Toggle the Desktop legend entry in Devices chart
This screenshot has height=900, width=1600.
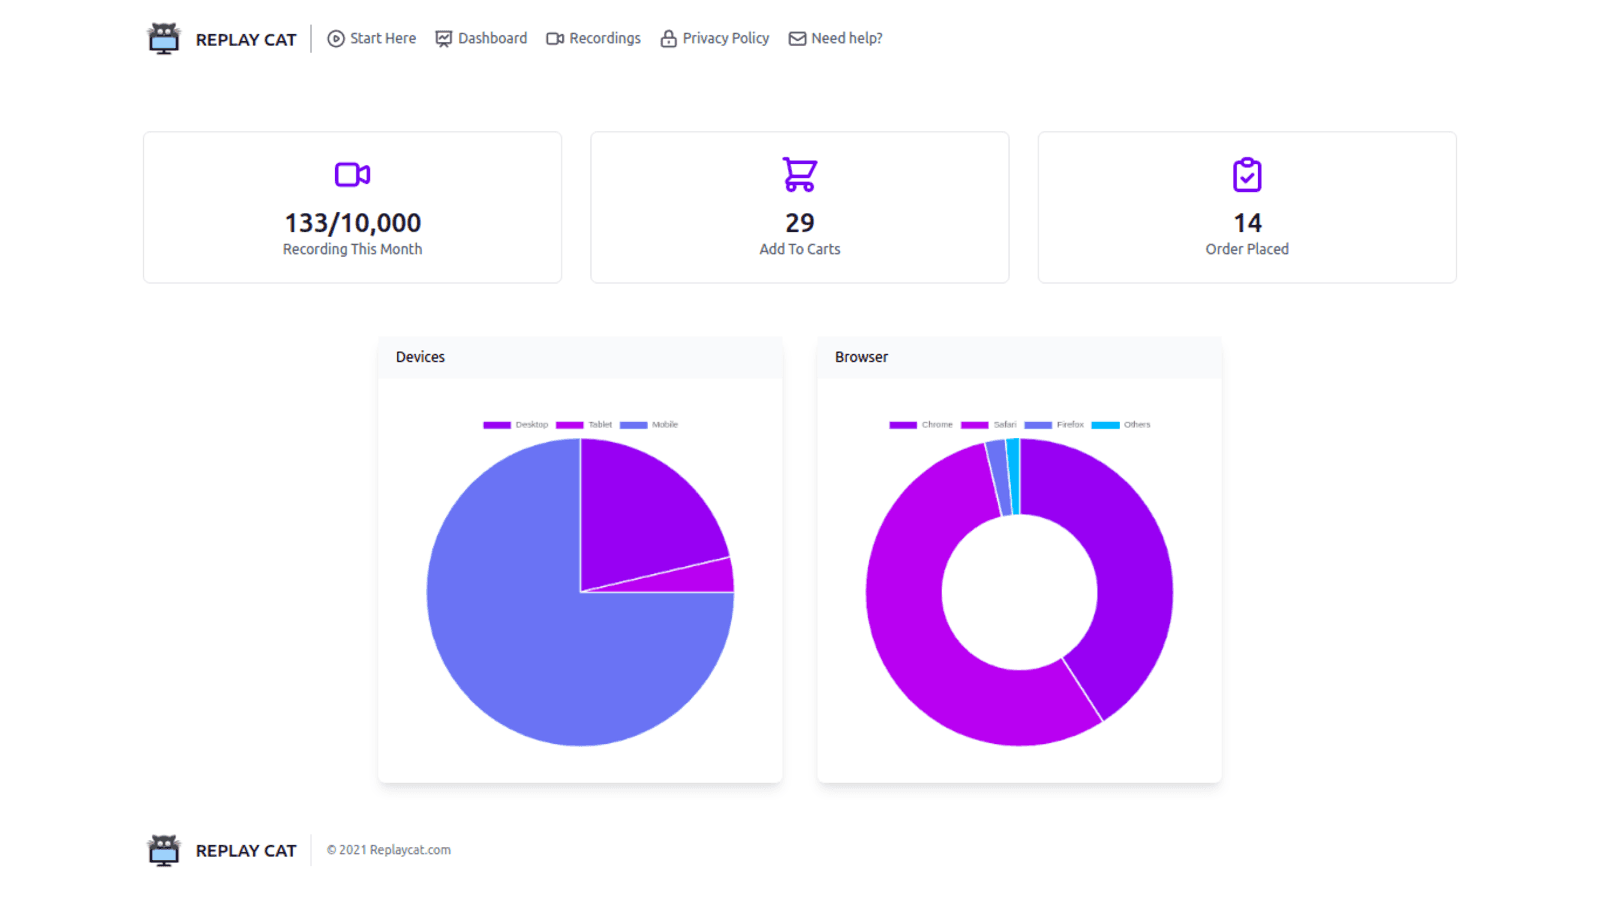519,424
